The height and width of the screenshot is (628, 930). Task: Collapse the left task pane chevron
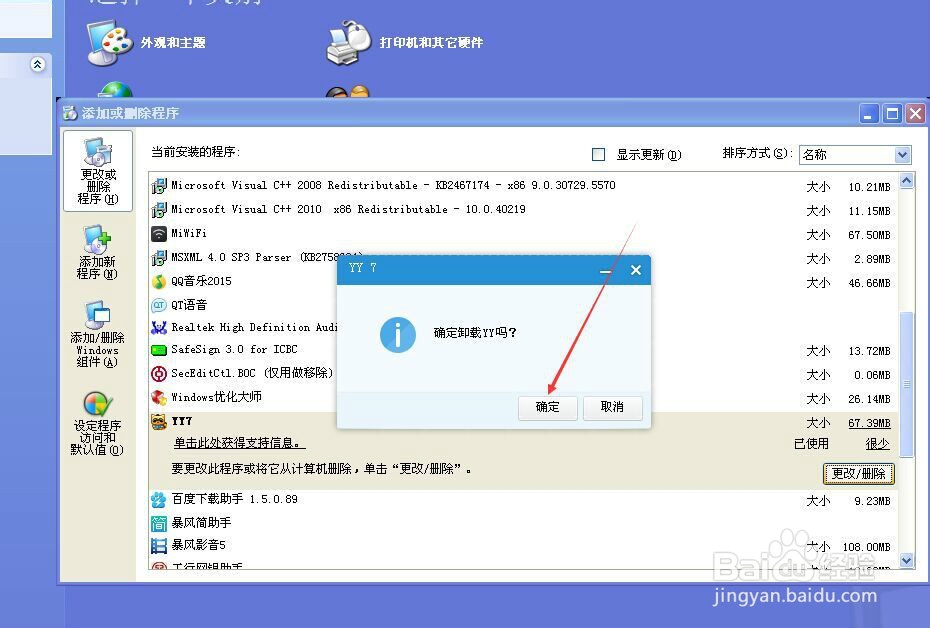point(37,64)
